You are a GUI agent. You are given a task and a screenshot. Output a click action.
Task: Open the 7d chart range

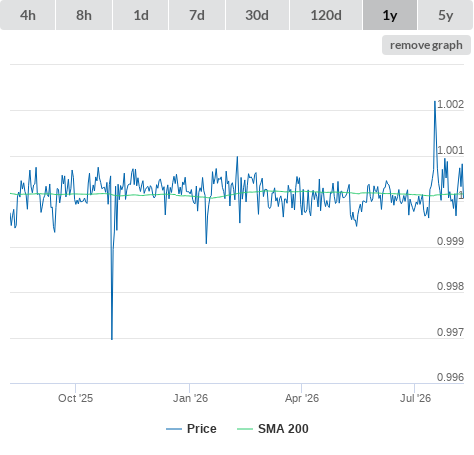click(197, 15)
